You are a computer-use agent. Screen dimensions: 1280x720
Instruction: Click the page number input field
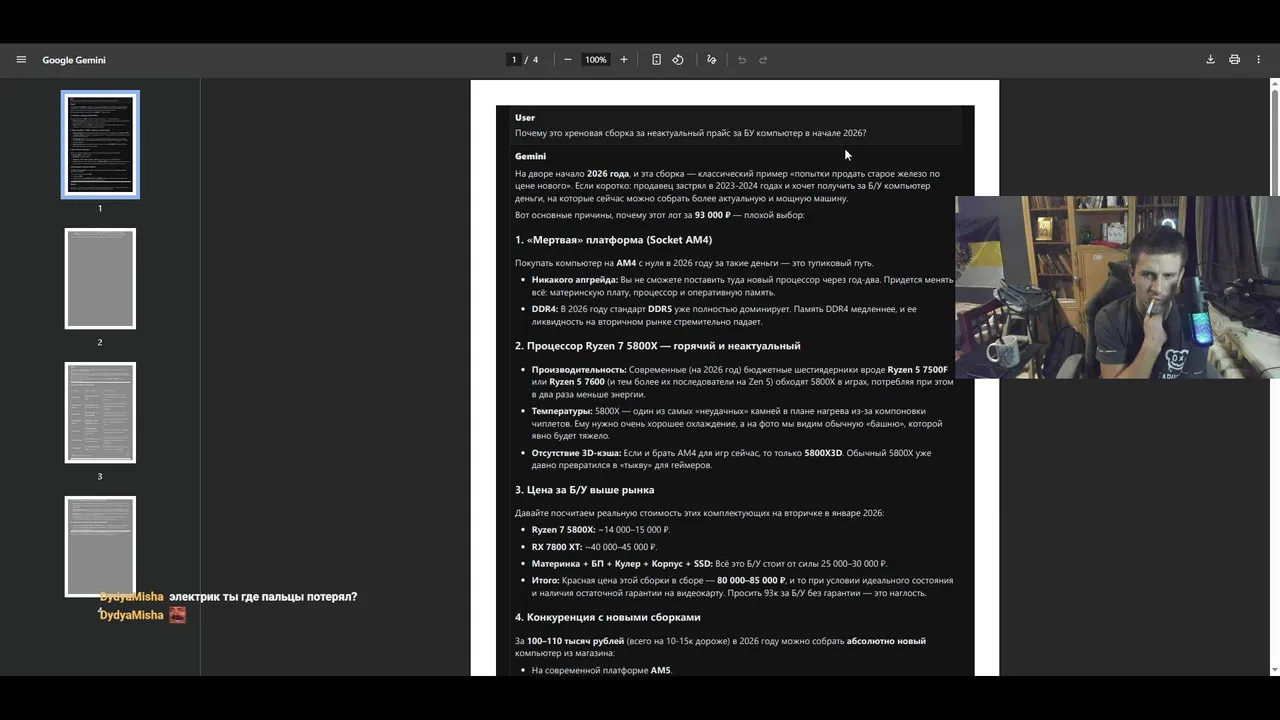pyautogui.click(x=514, y=60)
